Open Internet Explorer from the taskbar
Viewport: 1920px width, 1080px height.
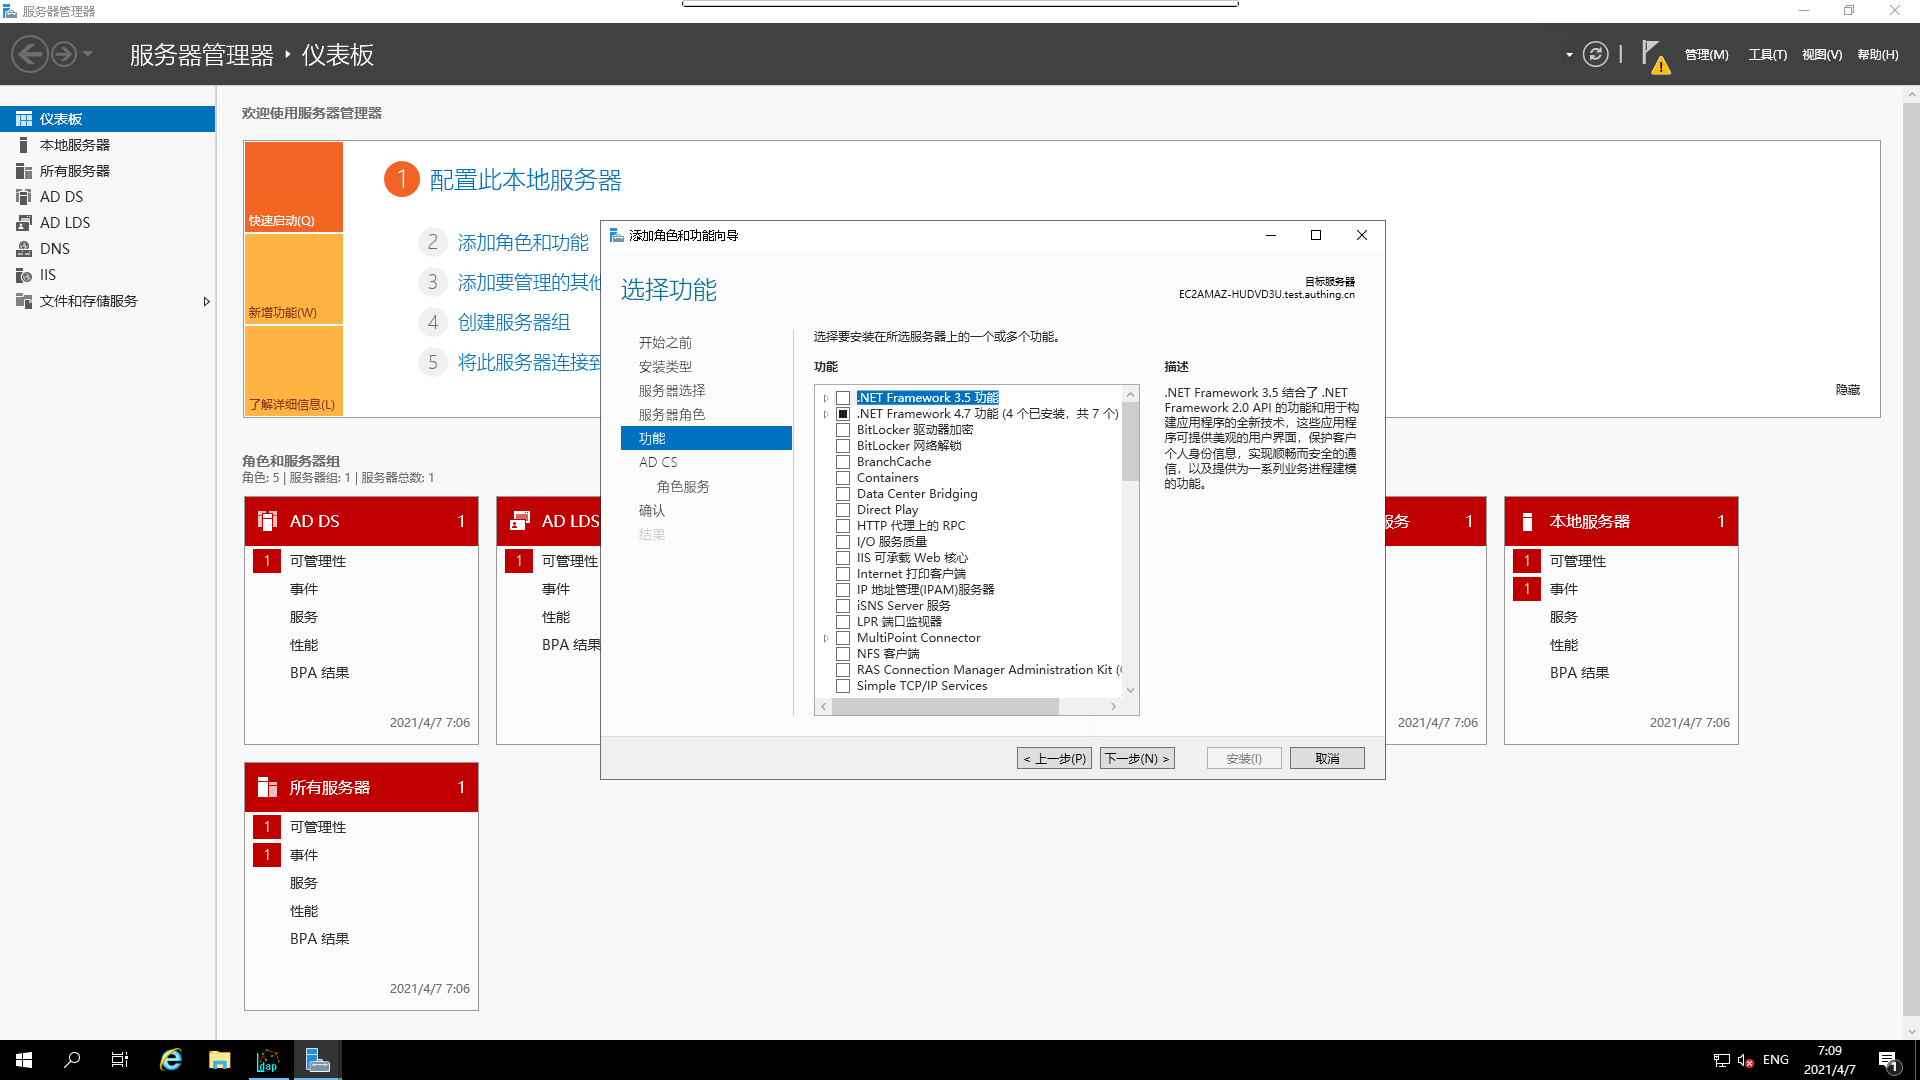pyautogui.click(x=171, y=1060)
